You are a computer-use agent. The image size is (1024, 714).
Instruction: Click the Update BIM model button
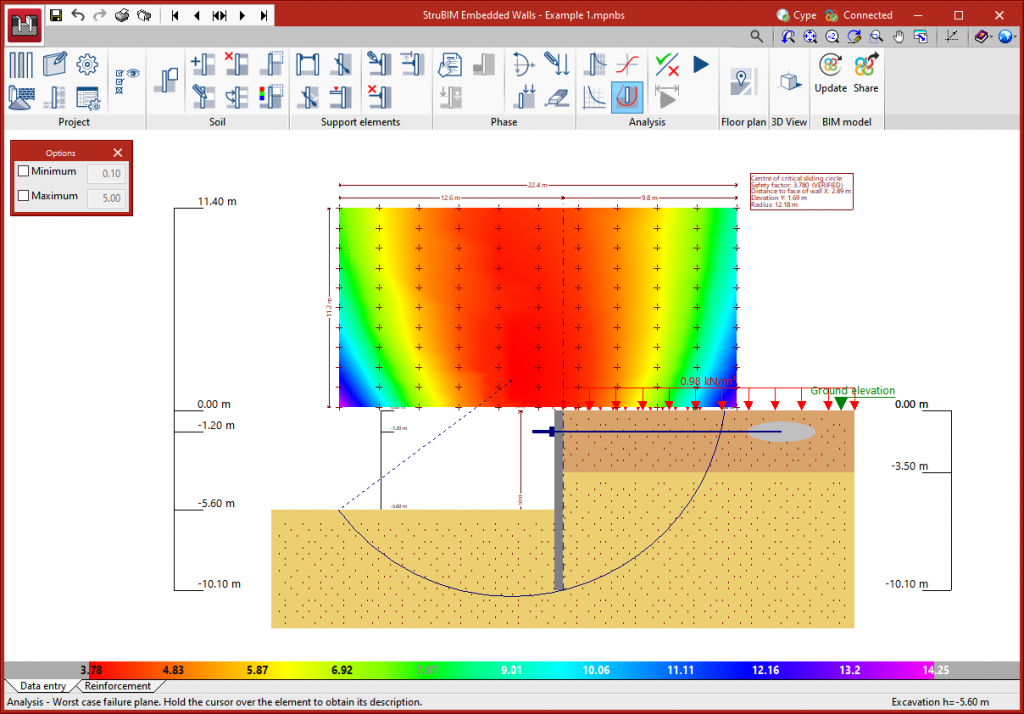tap(830, 75)
